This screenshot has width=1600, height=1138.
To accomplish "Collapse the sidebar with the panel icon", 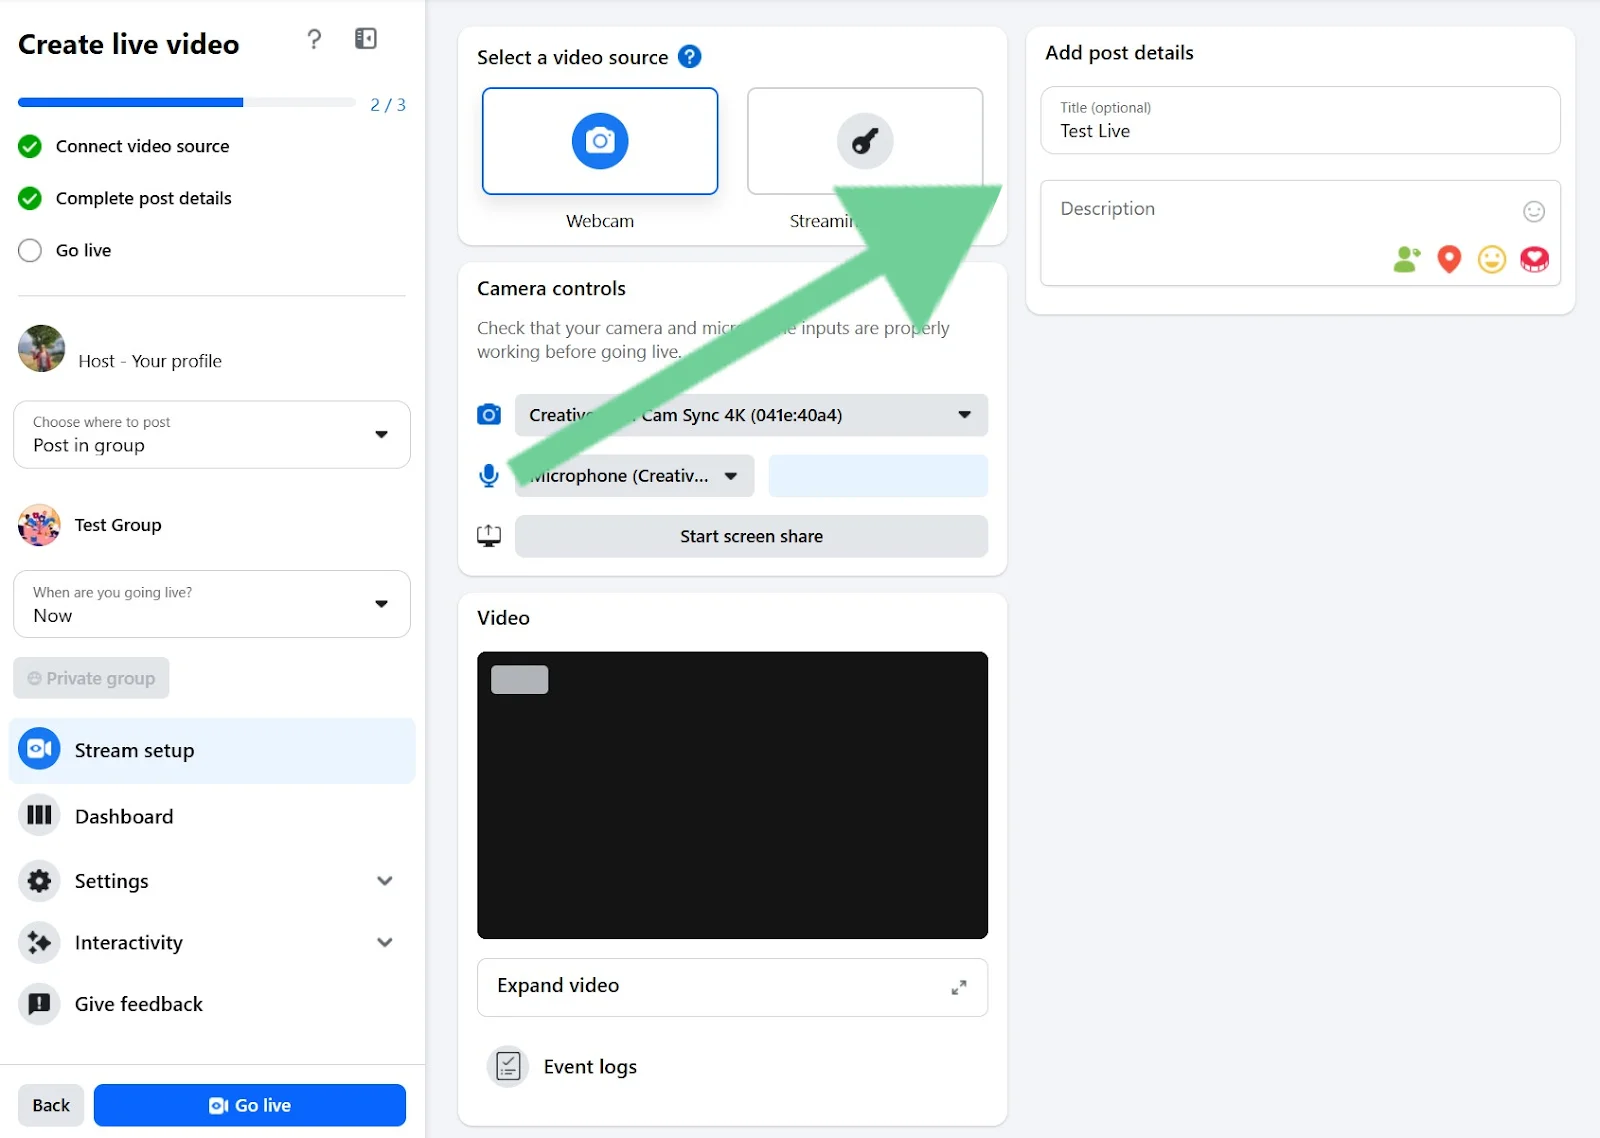I will pos(365,38).
